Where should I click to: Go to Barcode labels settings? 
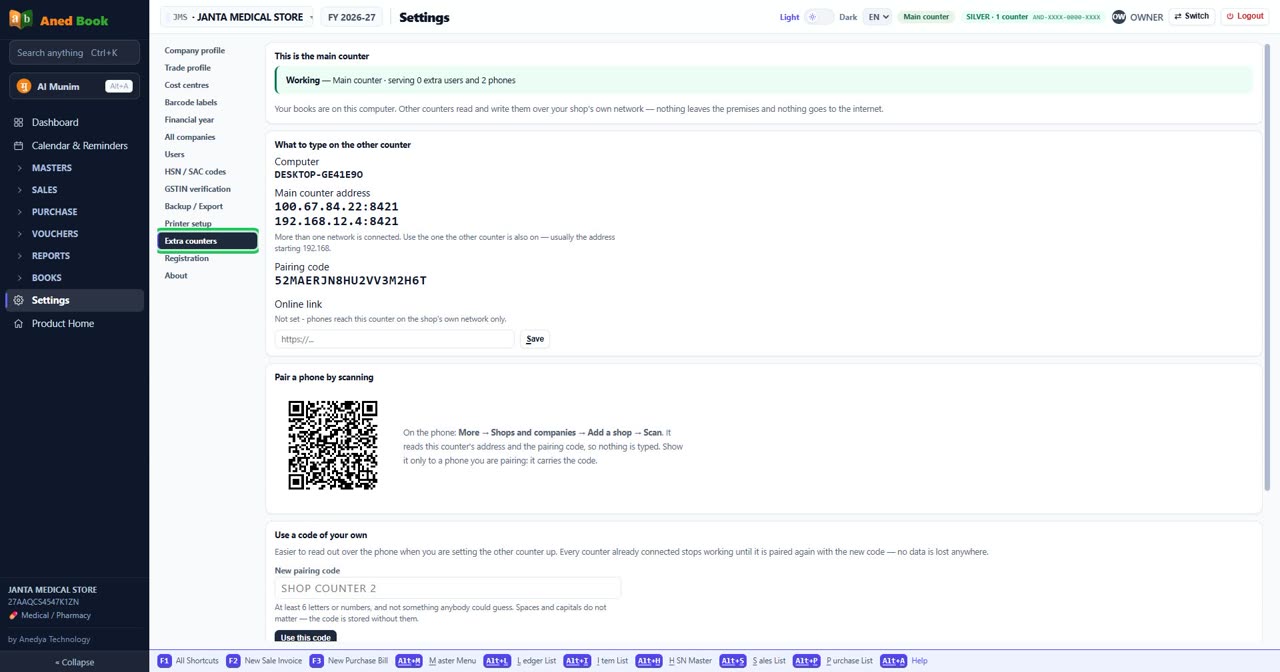[191, 102]
